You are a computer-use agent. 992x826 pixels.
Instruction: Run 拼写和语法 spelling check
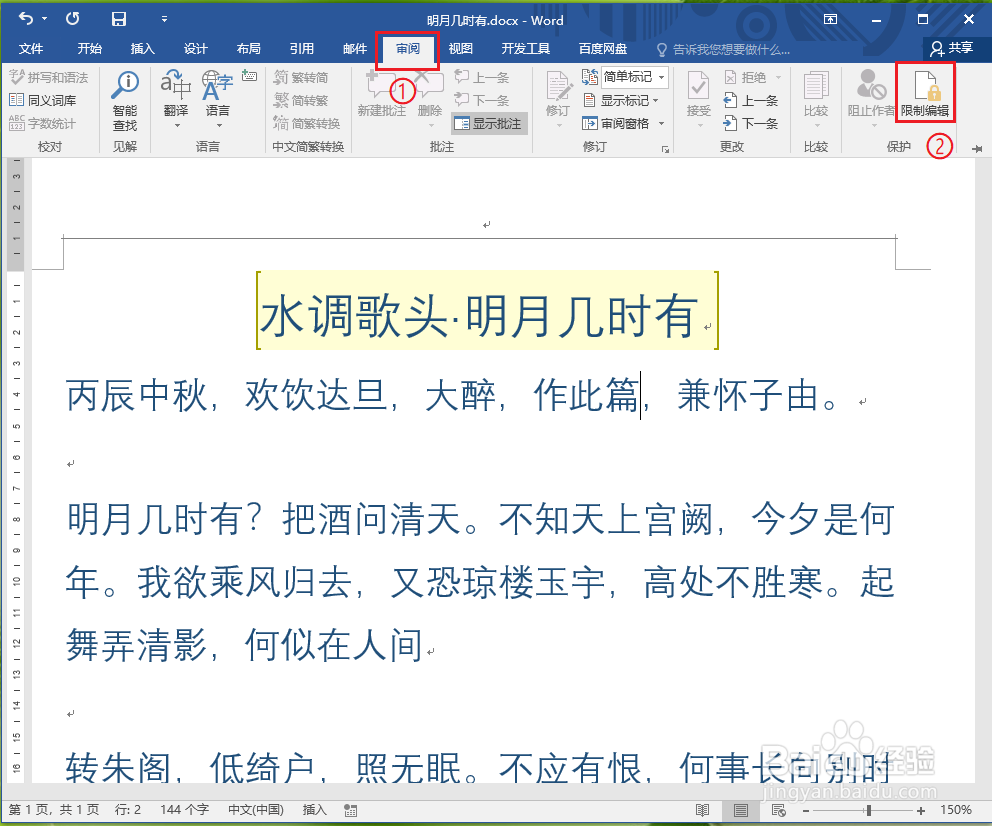click(x=48, y=77)
